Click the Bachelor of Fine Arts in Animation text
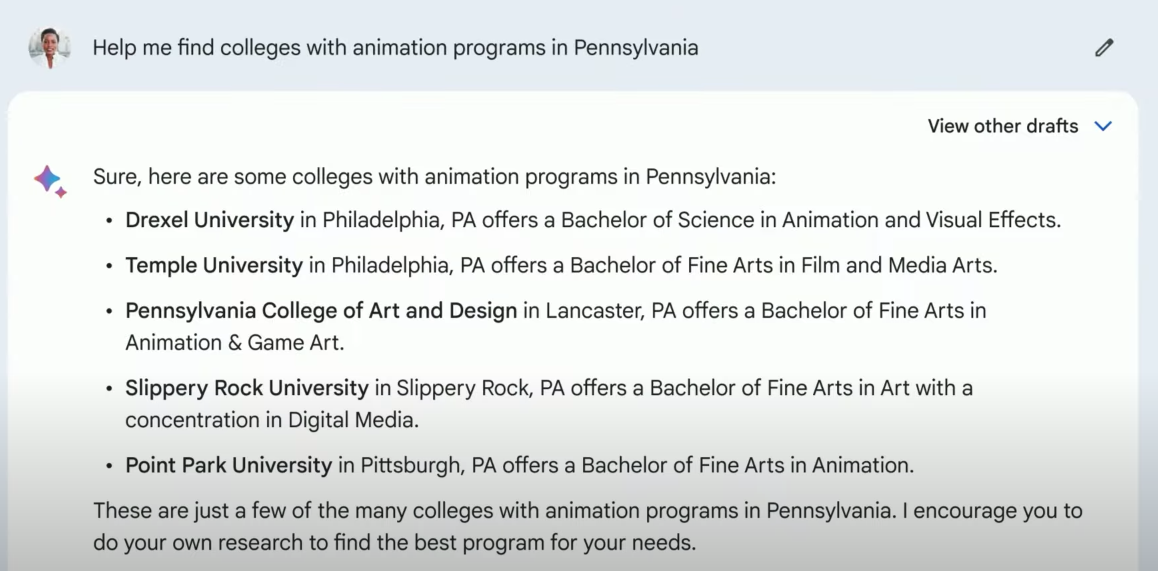Screen dimensions: 1158x571 point(748,465)
